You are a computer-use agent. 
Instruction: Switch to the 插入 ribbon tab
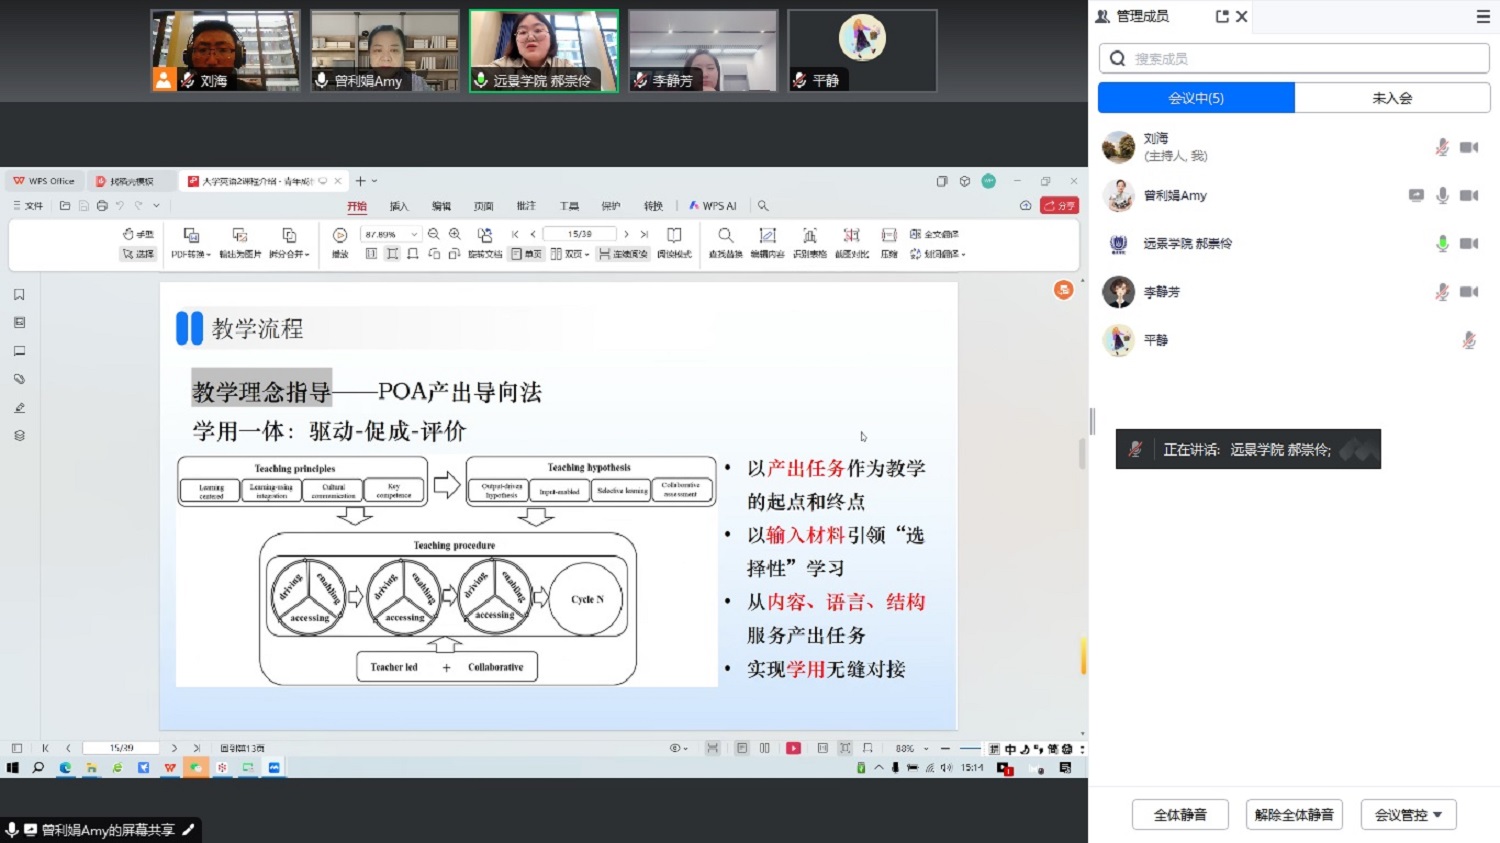pyautogui.click(x=399, y=206)
